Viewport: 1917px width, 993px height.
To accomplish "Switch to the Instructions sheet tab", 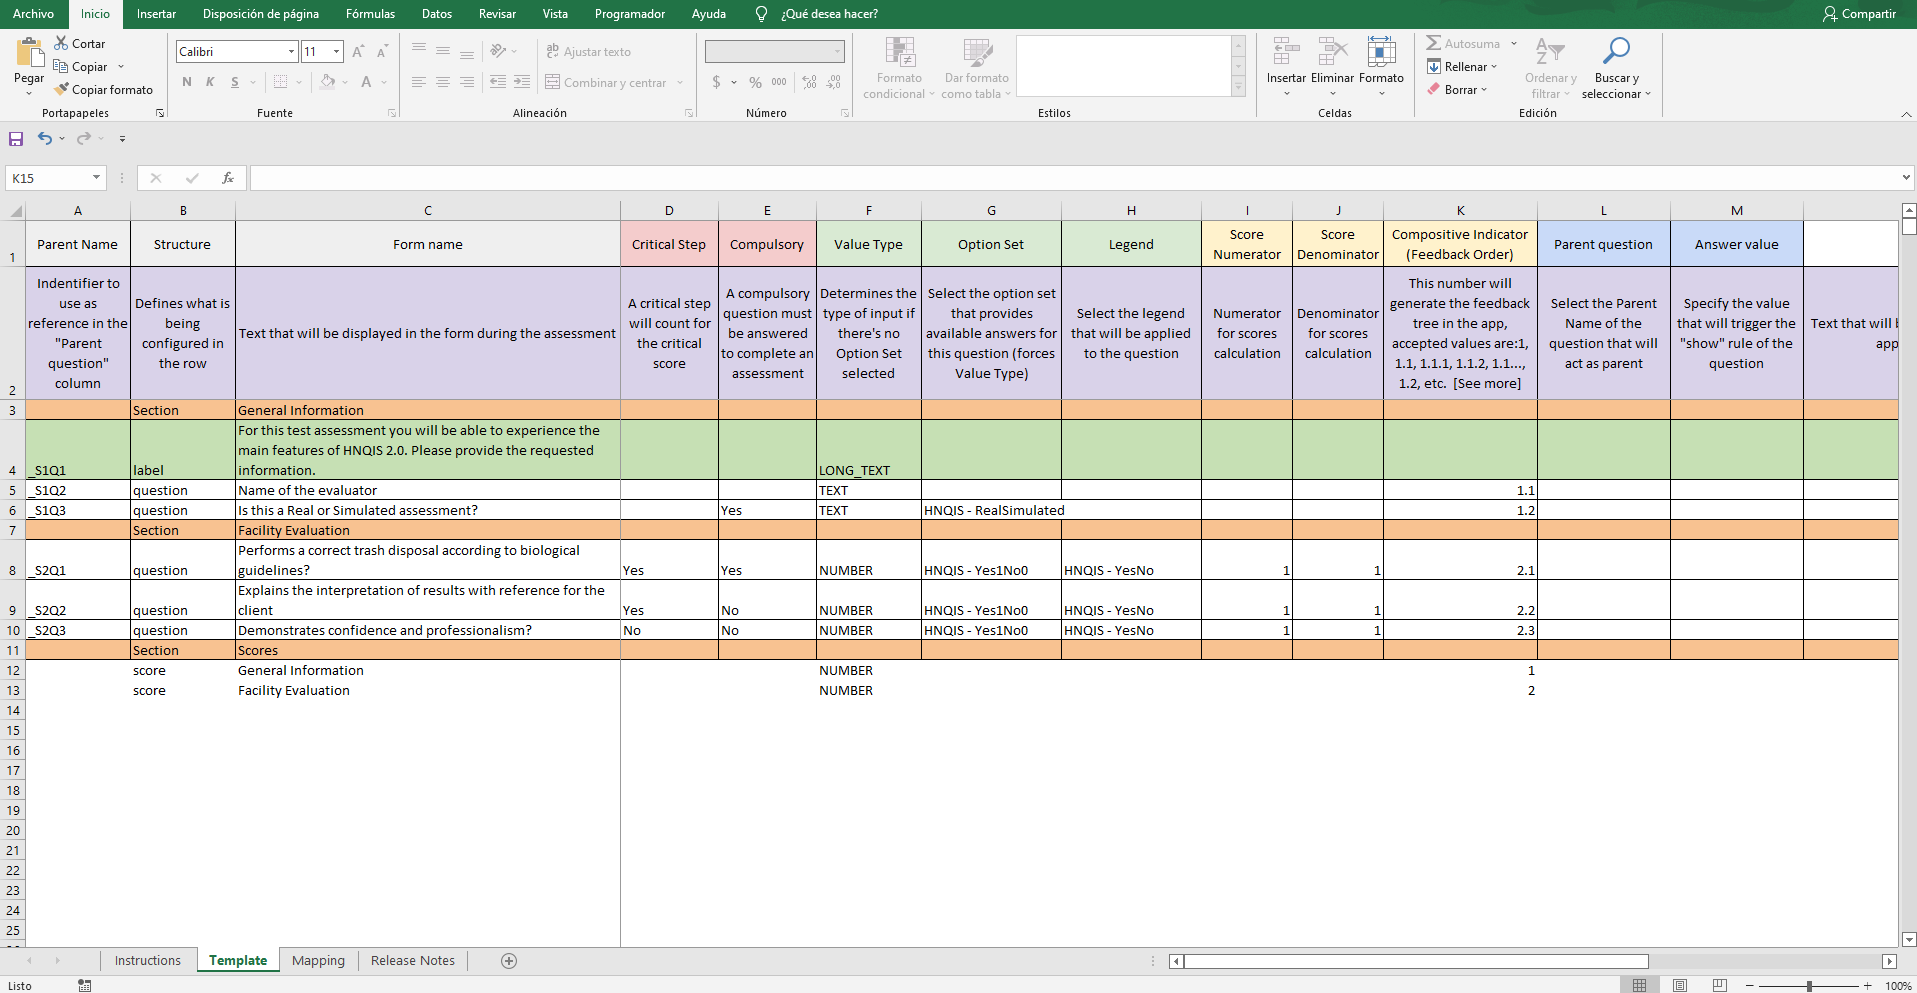I will [148, 961].
